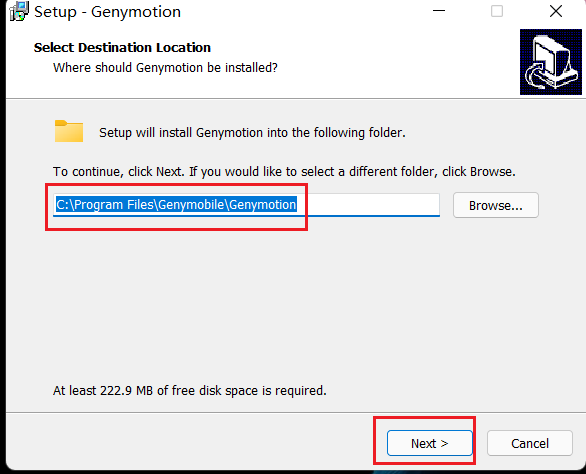Click the "Setup will install Genymotion" message
Viewport: 586px width, 474px height.
tap(252, 133)
